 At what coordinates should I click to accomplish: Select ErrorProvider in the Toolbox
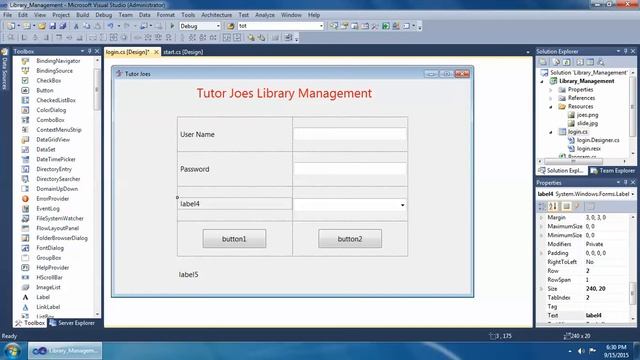pos(53,198)
